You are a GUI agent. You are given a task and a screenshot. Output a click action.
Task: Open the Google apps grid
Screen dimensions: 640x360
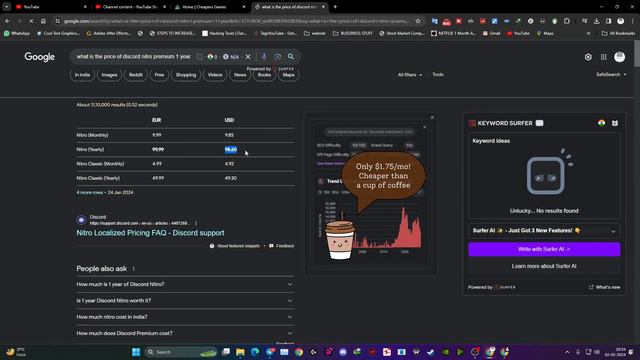604,57
